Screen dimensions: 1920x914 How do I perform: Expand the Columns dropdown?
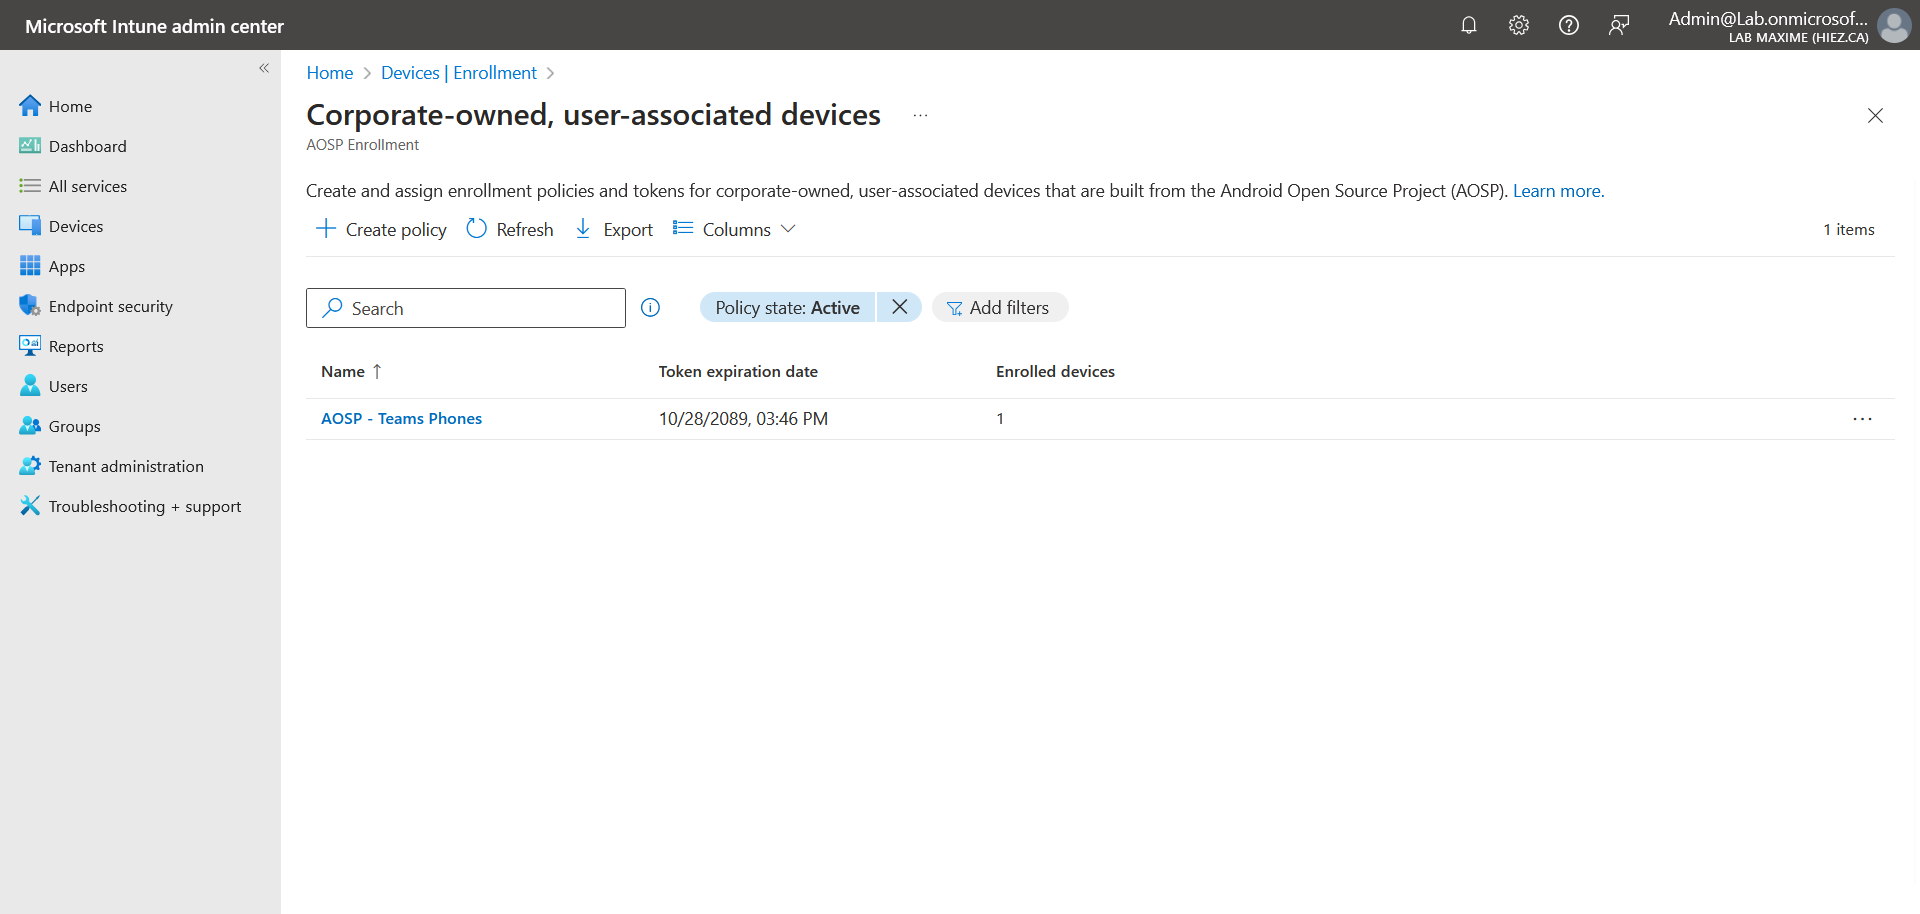tap(735, 229)
